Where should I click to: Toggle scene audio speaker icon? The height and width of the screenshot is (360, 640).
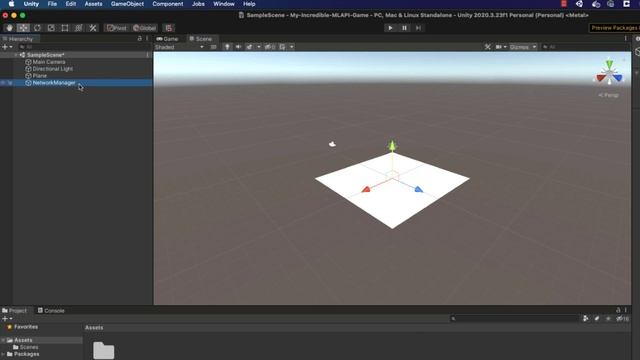point(238,47)
